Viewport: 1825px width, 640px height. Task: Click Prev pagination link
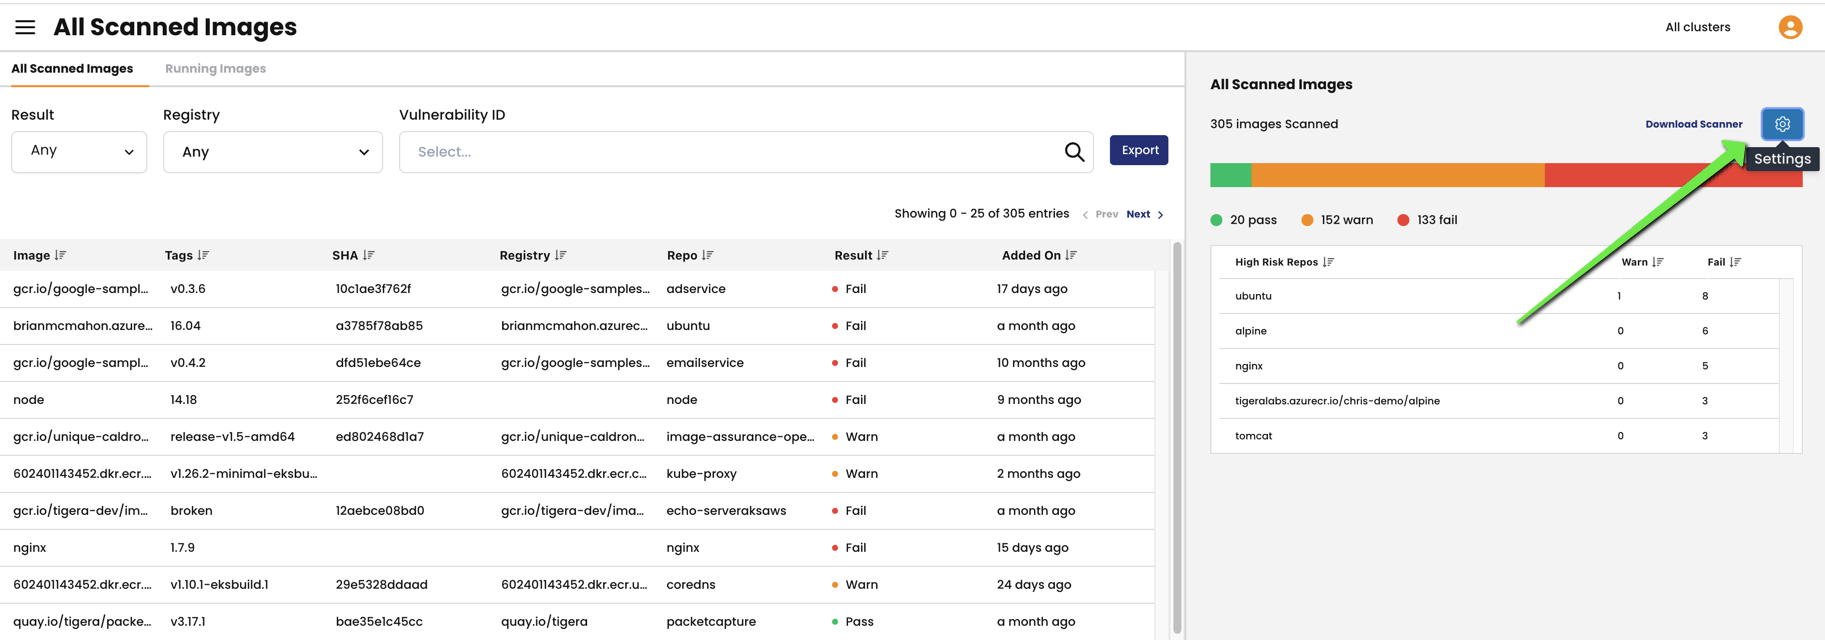click(1107, 214)
